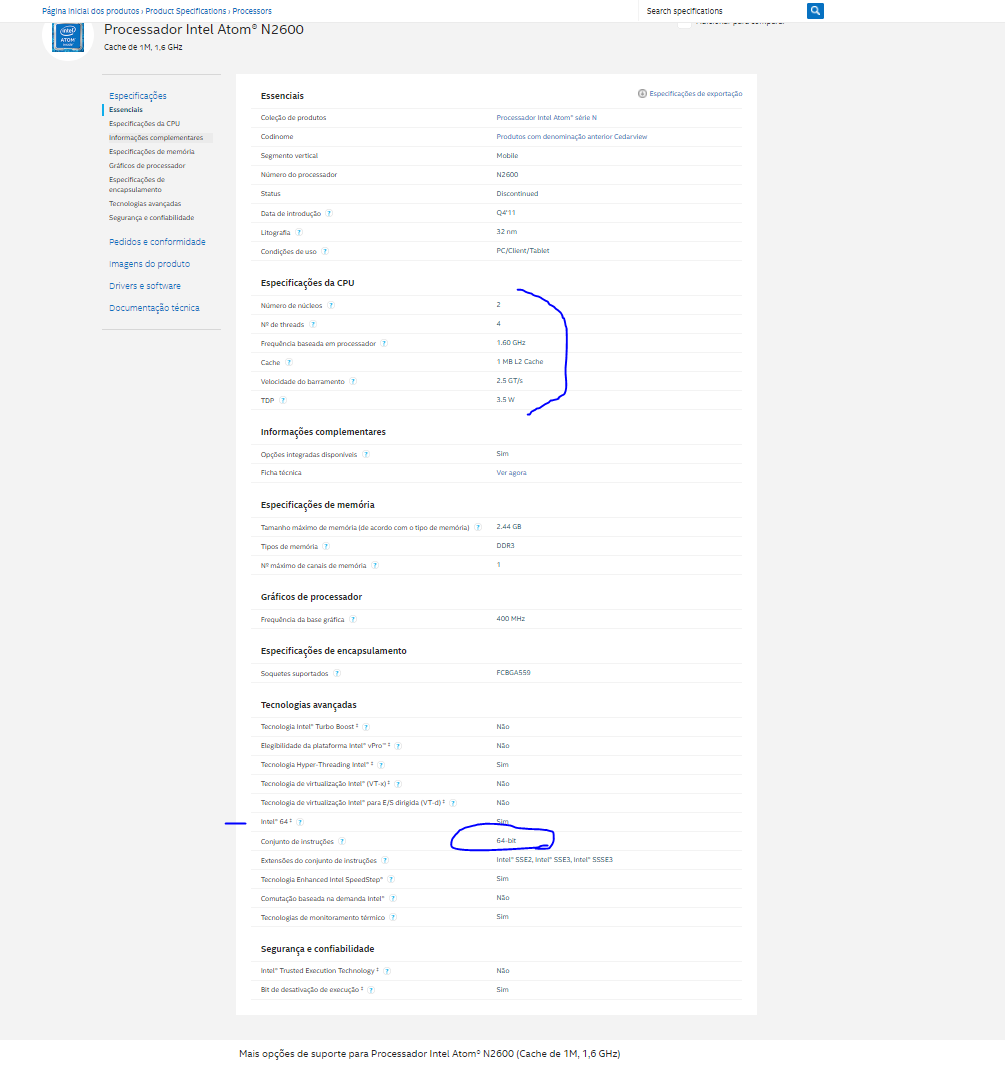Click help icon for Trusted Execution Technology
Viewport: 1005px width, 1067px height.
click(x=387, y=971)
